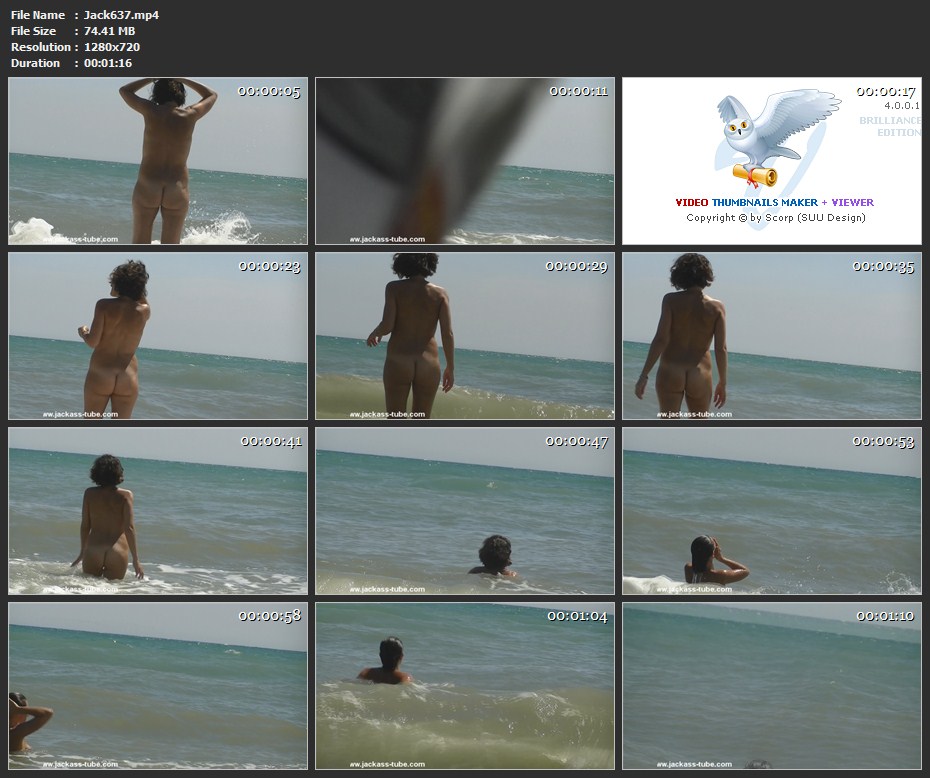Viewport: 930px width, 778px height.
Task: Select the frame marked 00:00:23
Action: (158, 336)
